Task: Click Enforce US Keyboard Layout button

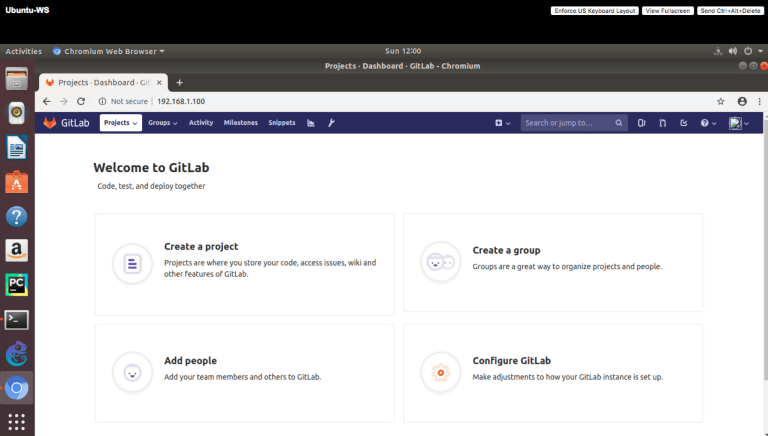Action: (x=595, y=11)
